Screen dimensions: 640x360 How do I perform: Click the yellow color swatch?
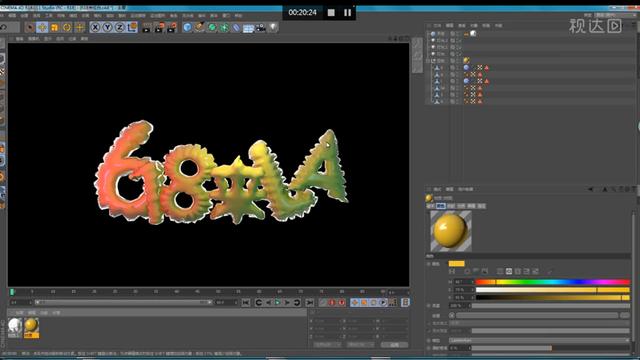pos(456,264)
